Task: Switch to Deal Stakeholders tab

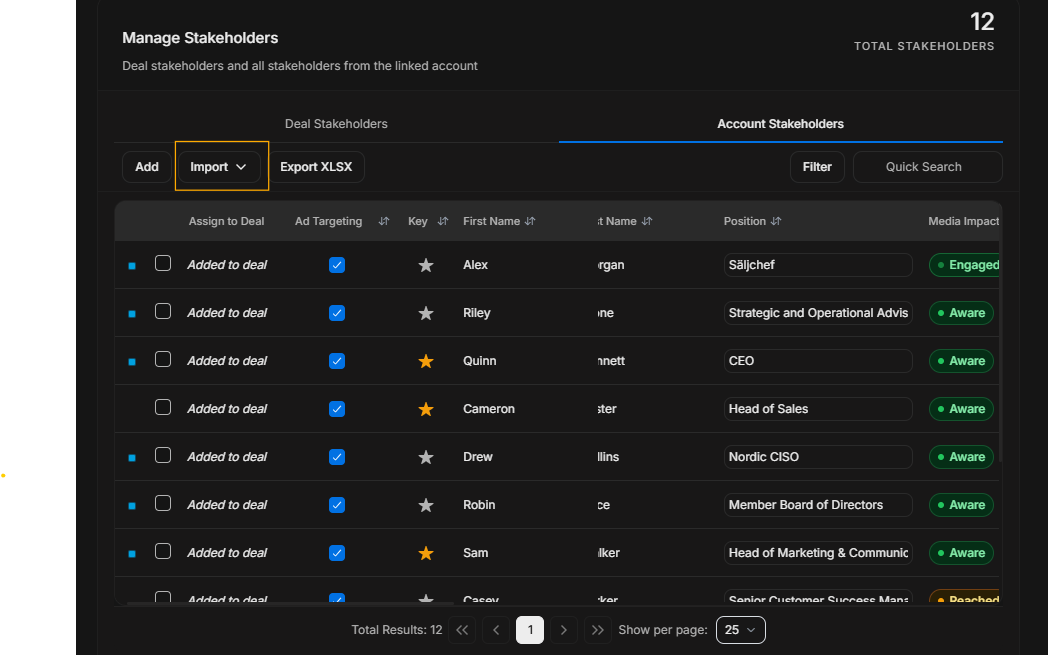Action: point(336,124)
